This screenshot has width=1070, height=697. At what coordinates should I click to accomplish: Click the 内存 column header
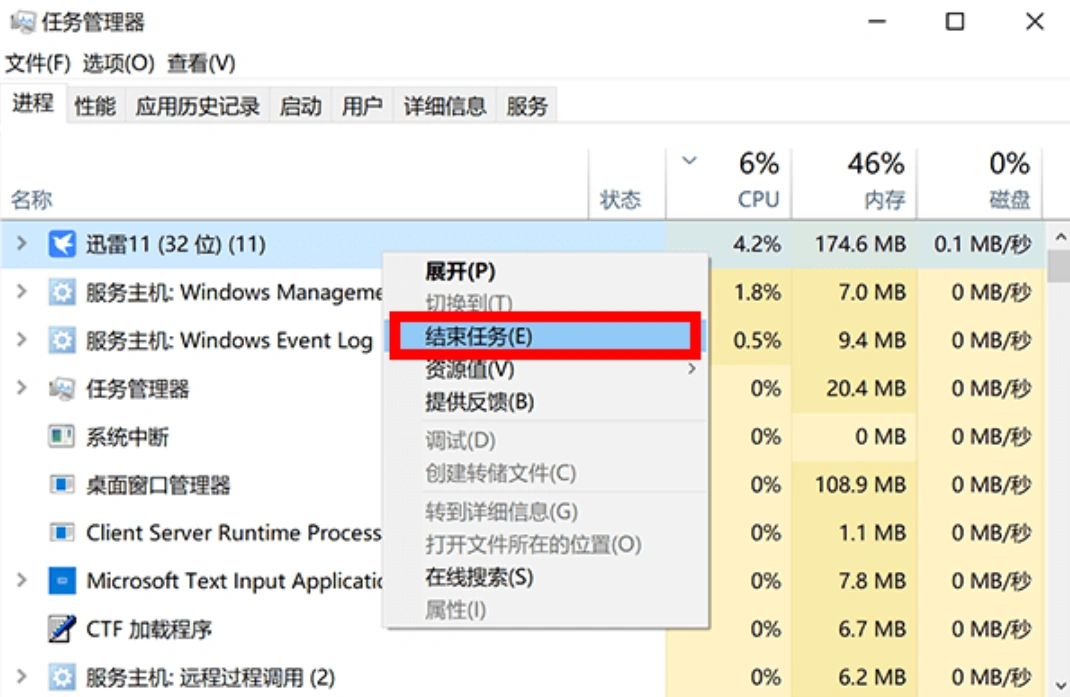point(884,199)
